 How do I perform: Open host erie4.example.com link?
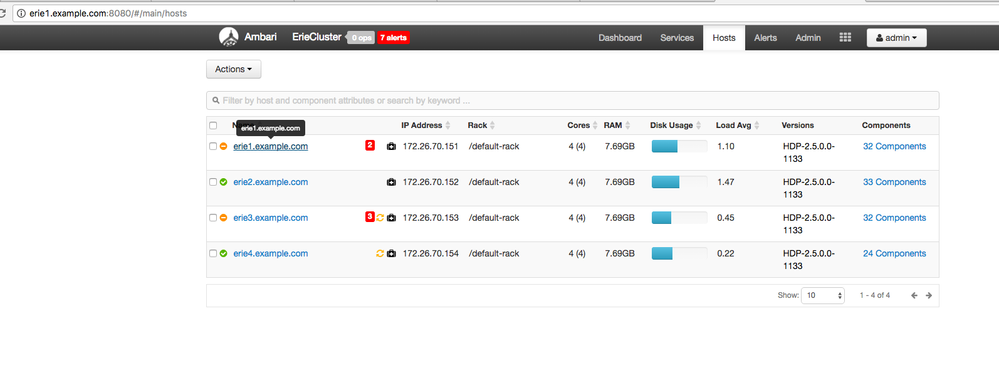(271, 253)
